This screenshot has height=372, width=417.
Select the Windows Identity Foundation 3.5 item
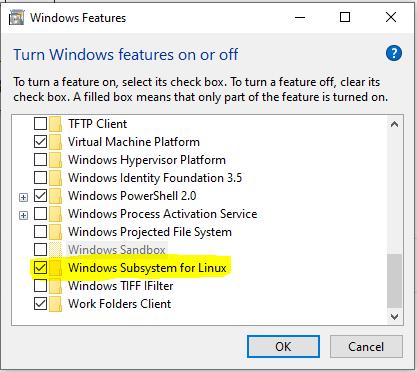pyautogui.click(x=155, y=178)
